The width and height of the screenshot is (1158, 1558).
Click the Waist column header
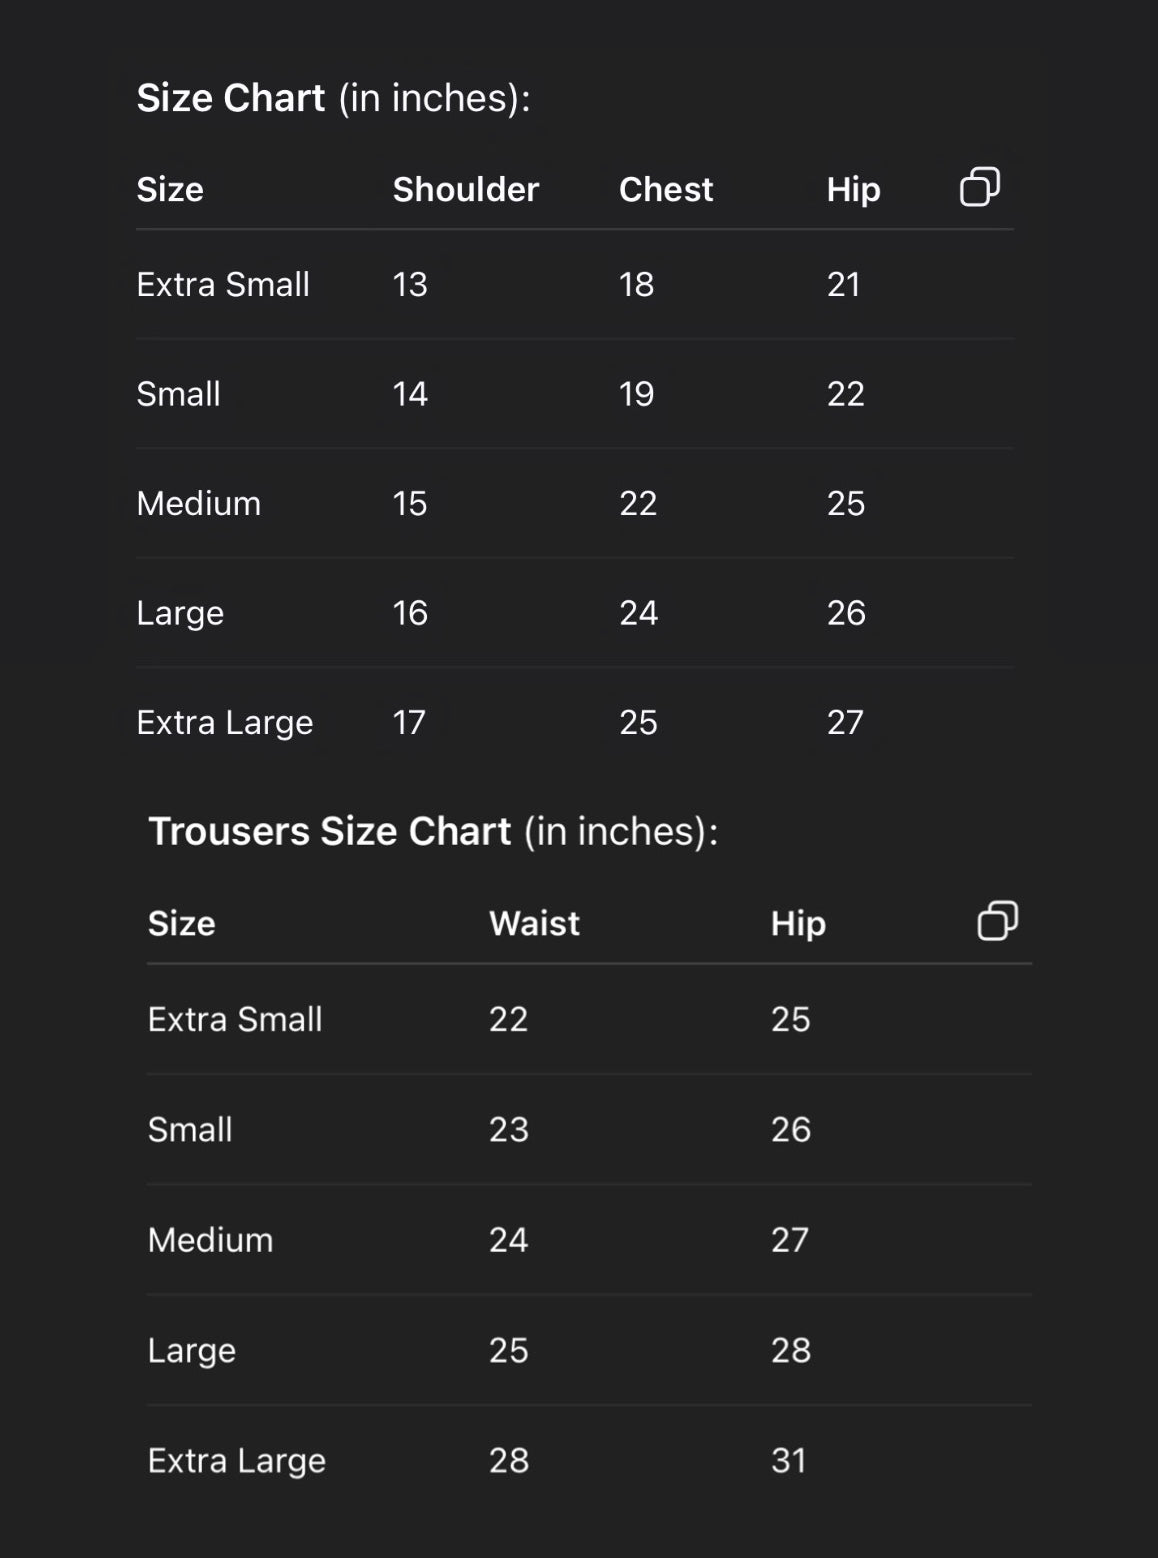(534, 923)
